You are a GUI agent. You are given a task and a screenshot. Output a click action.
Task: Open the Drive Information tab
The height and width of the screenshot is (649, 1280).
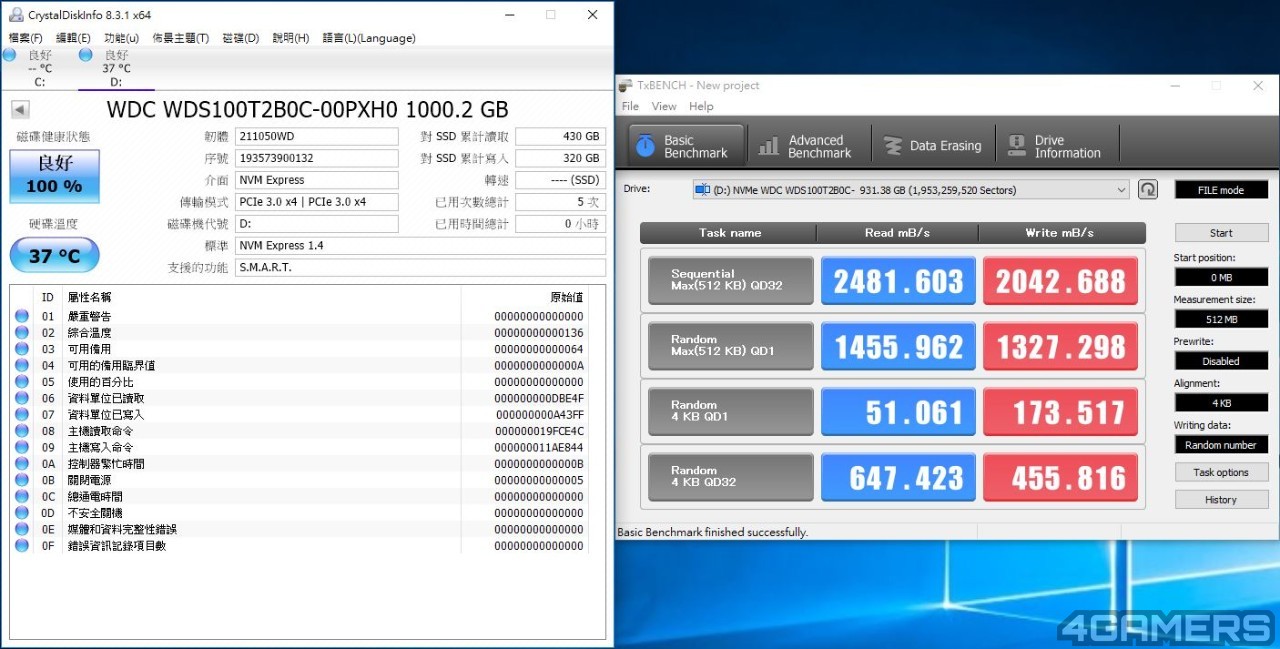pyautogui.click(x=1055, y=146)
